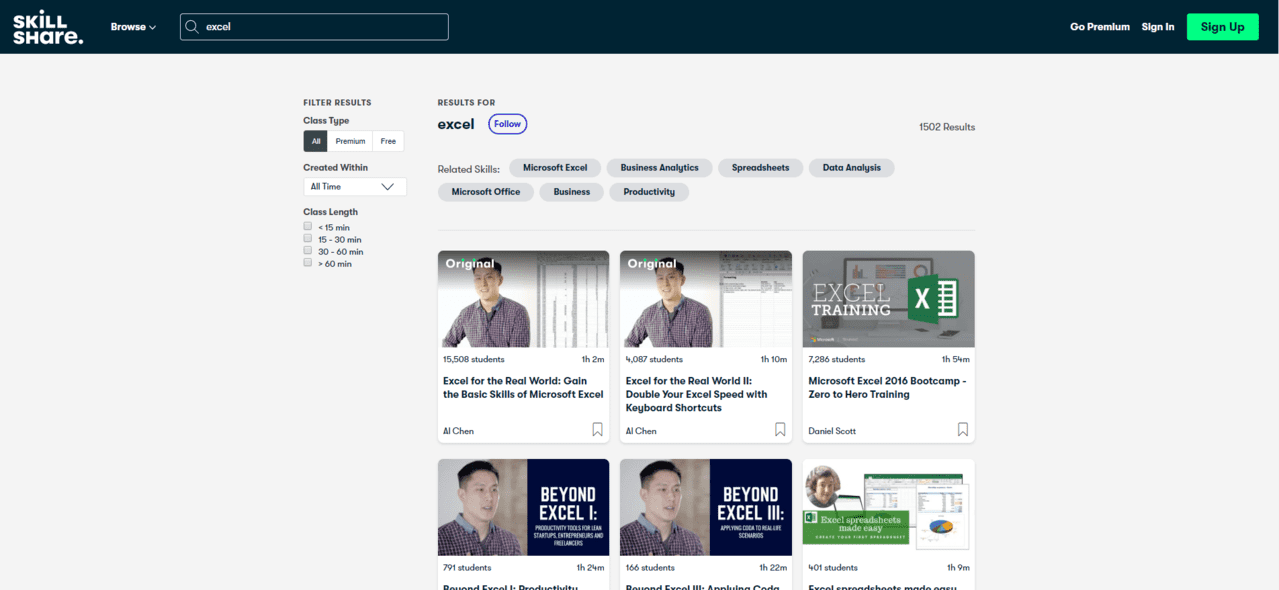Open the Excel spreadsheets made easy thumbnail
The height and width of the screenshot is (590, 1279).
click(x=889, y=507)
